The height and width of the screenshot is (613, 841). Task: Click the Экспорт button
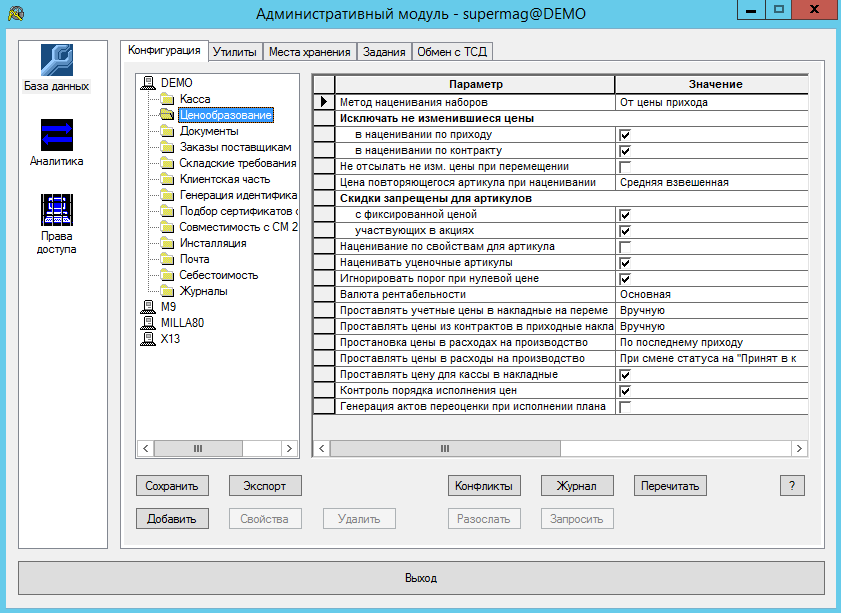pyautogui.click(x=265, y=486)
